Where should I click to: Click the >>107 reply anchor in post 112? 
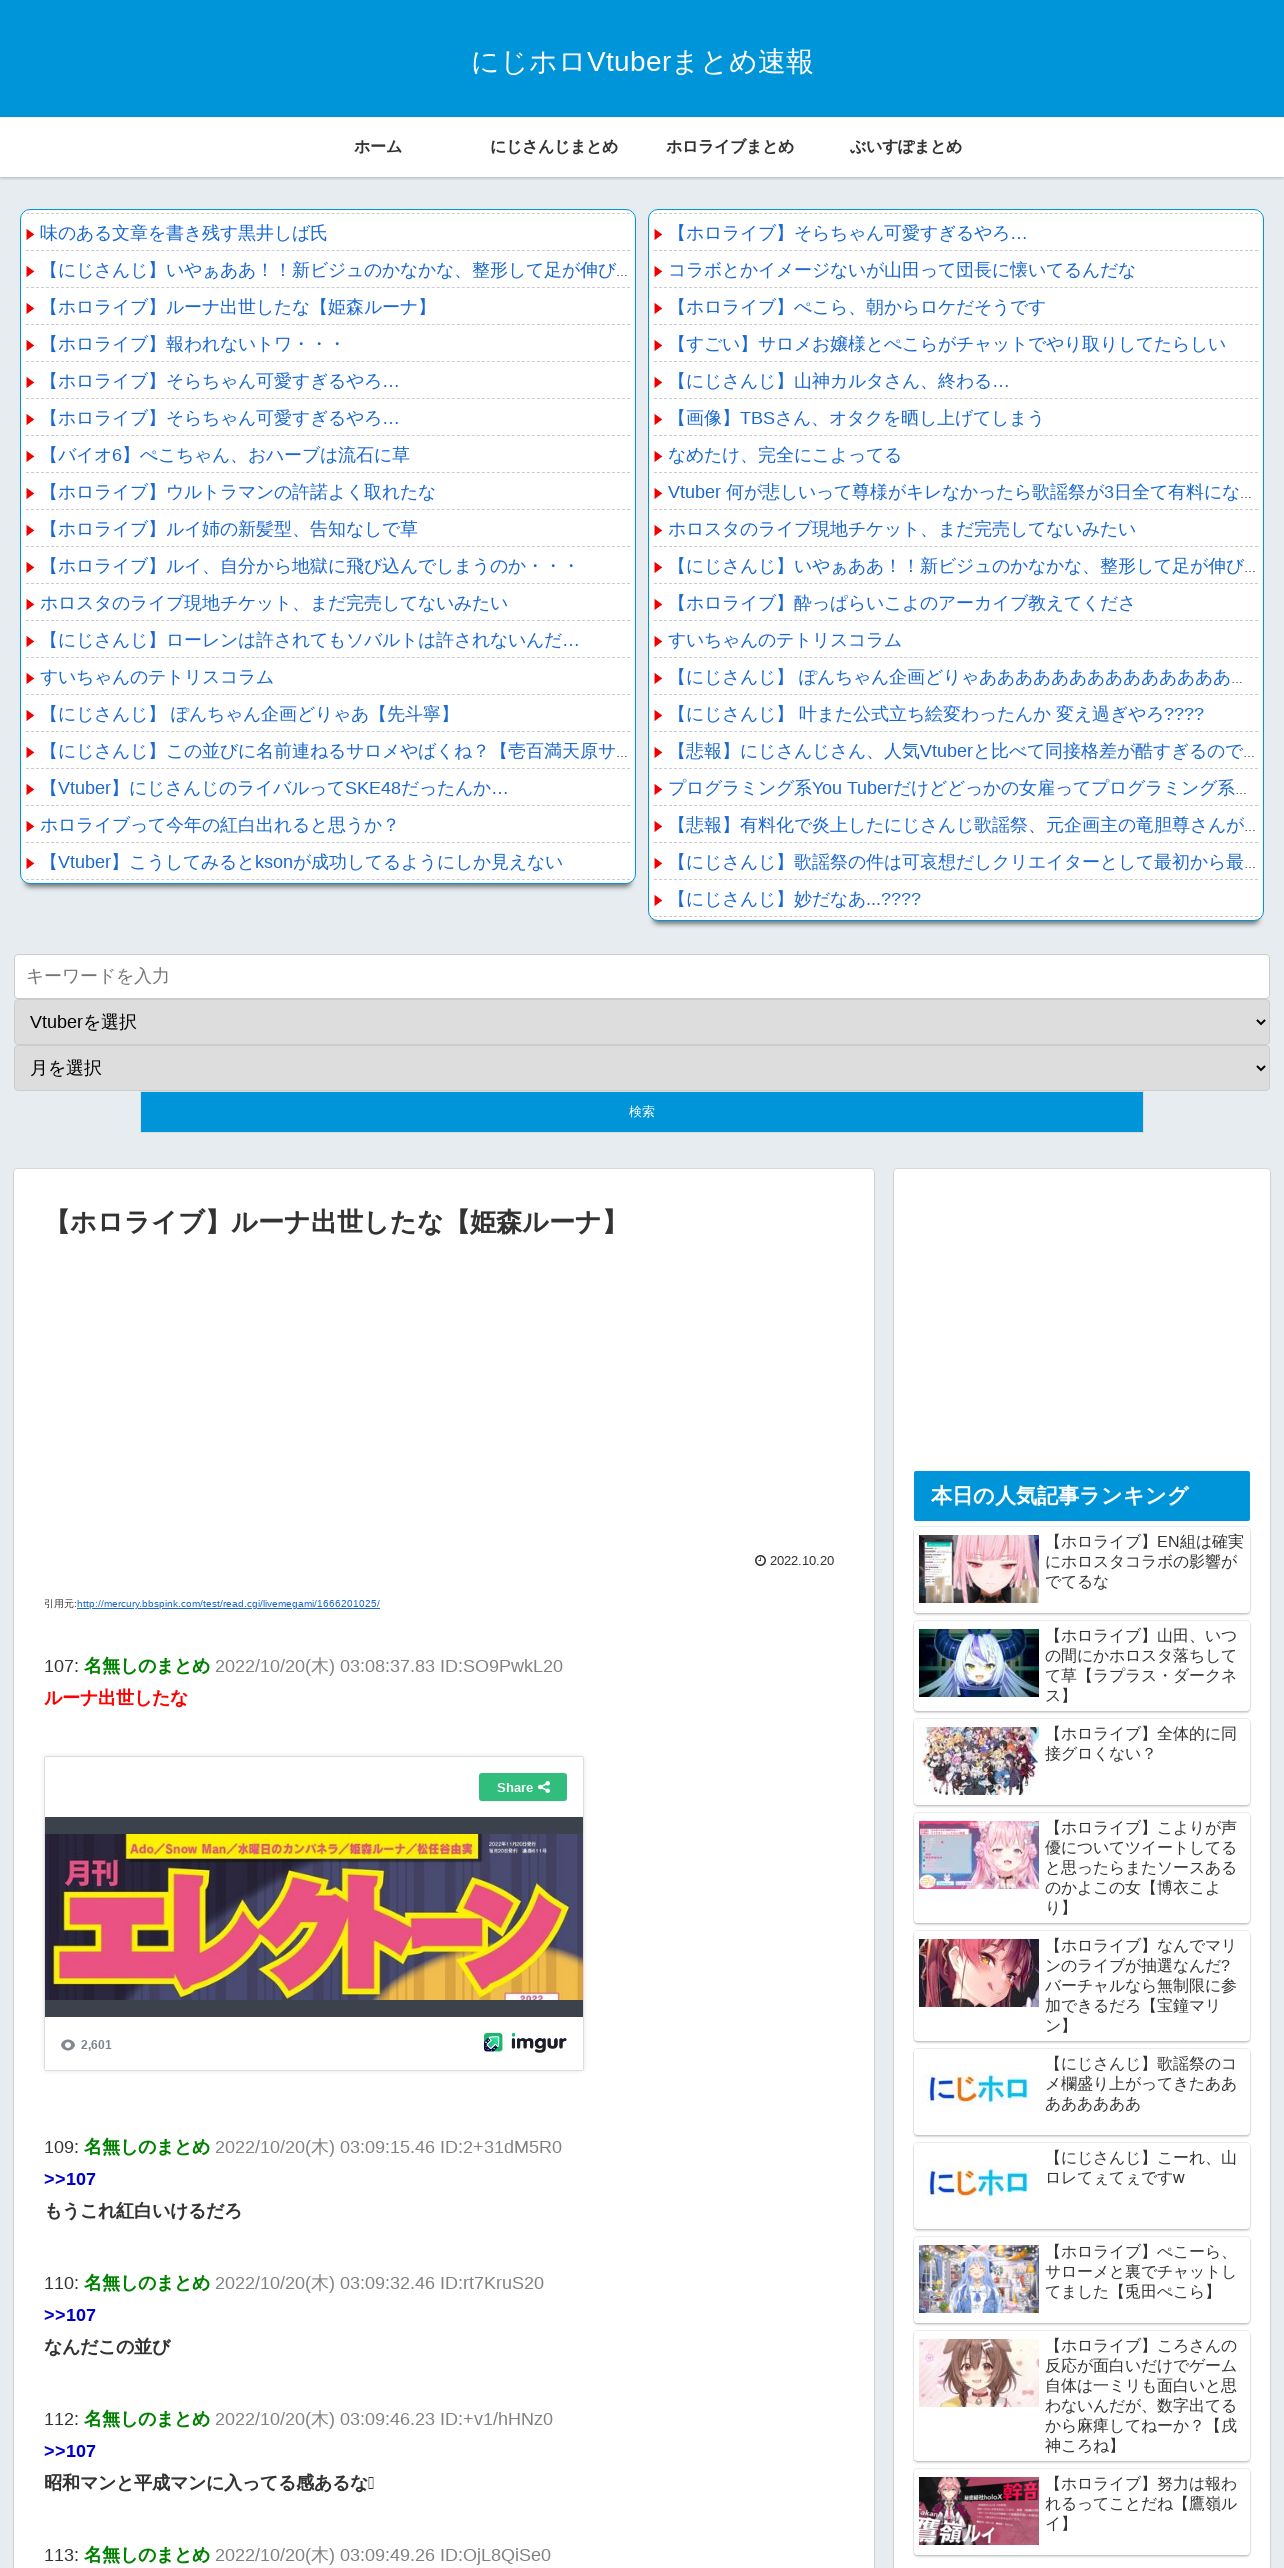pos(70,2451)
